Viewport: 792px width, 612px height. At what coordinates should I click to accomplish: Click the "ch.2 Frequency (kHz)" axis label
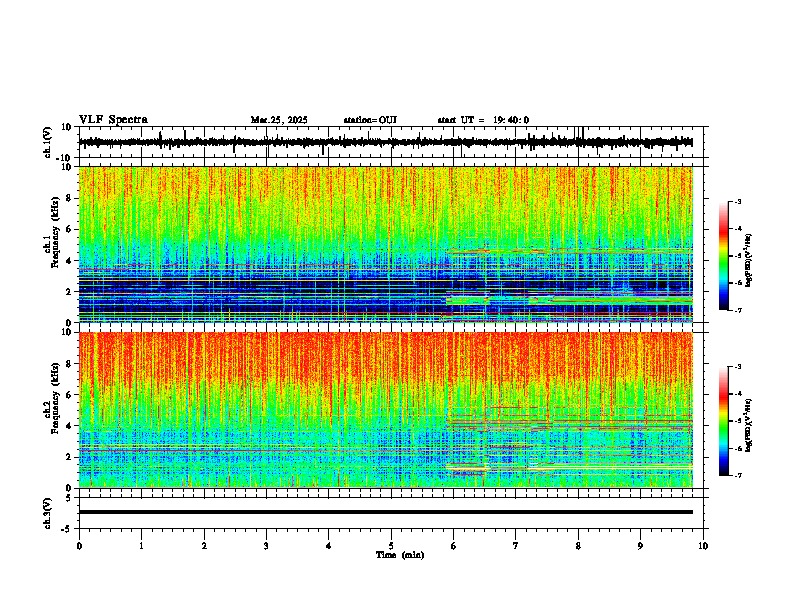[x=52, y=398]
